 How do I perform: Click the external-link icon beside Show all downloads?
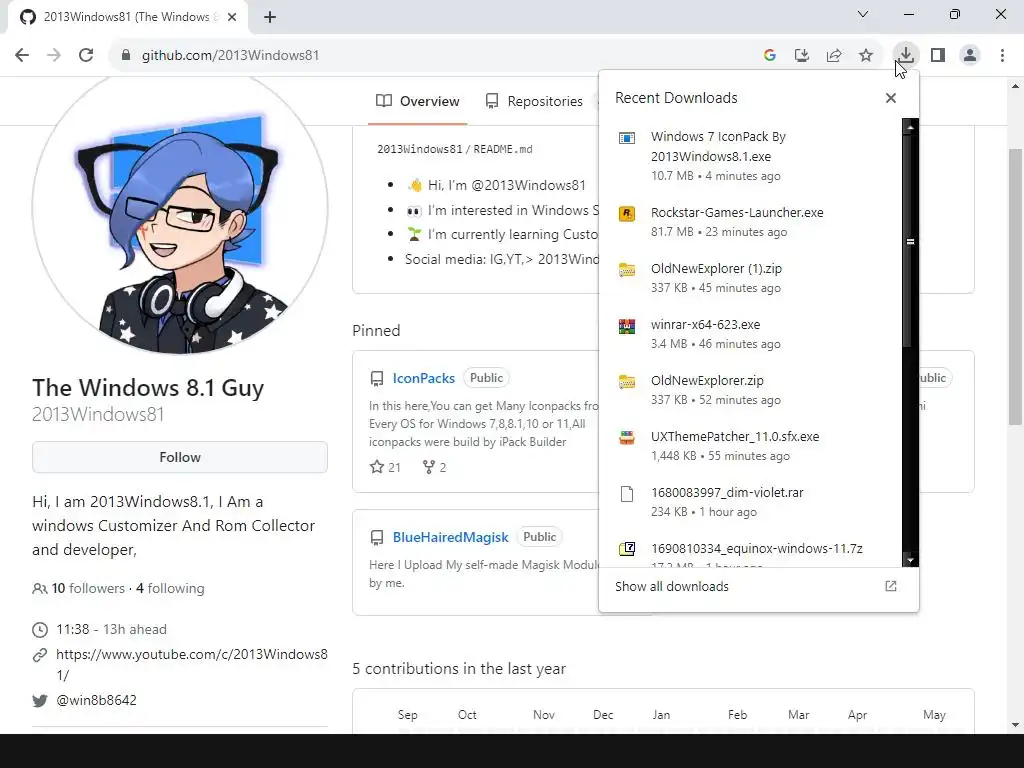click(891, 586)
